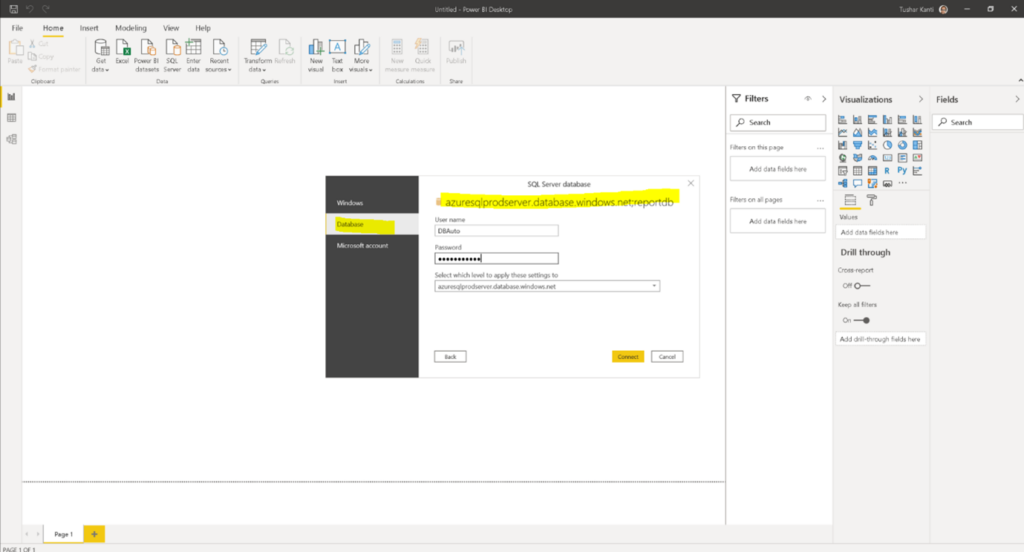Open the Format paint roller tab

coord(872,201)
